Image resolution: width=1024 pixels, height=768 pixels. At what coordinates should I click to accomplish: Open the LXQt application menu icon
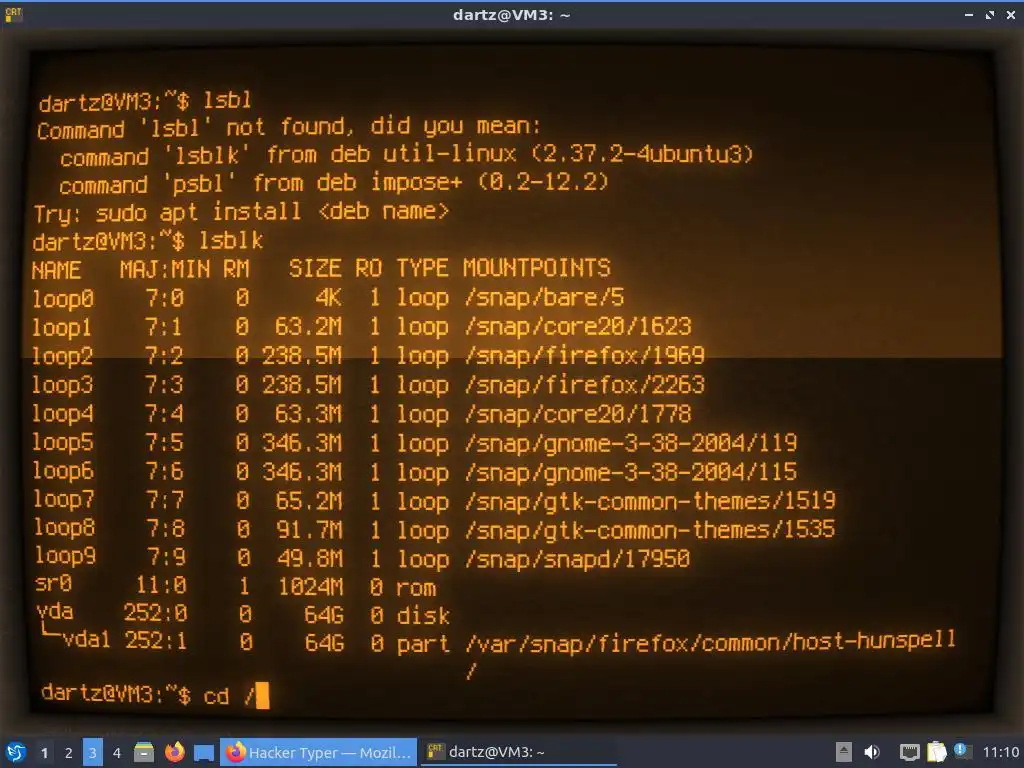15,752
